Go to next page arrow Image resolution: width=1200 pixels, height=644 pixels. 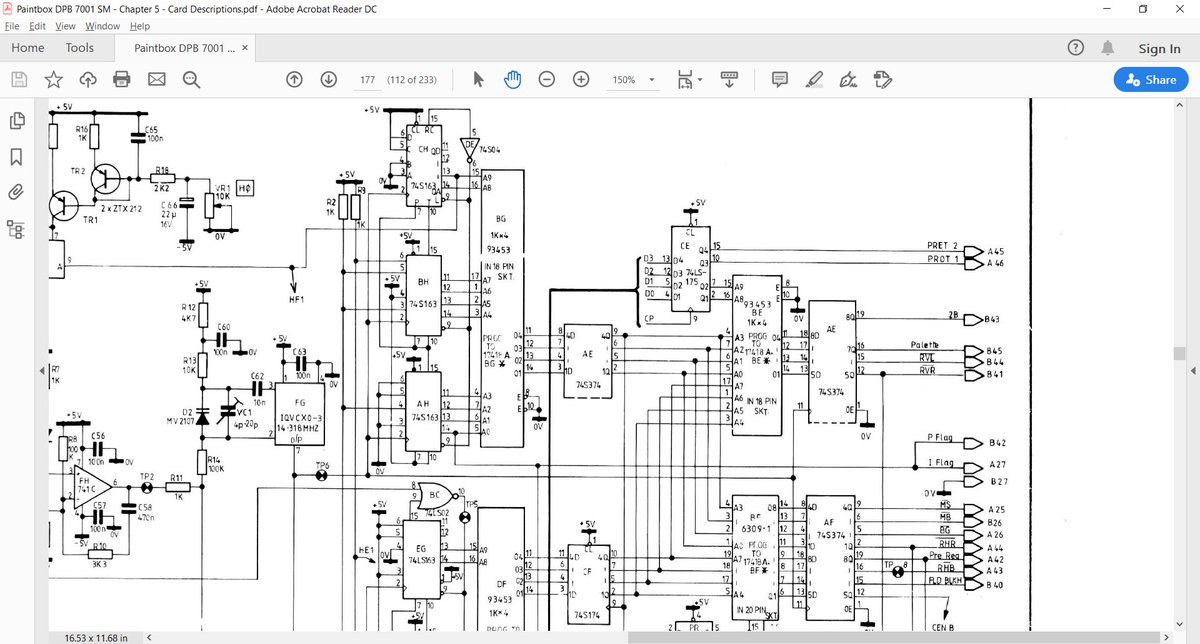(x=328, y=79)
